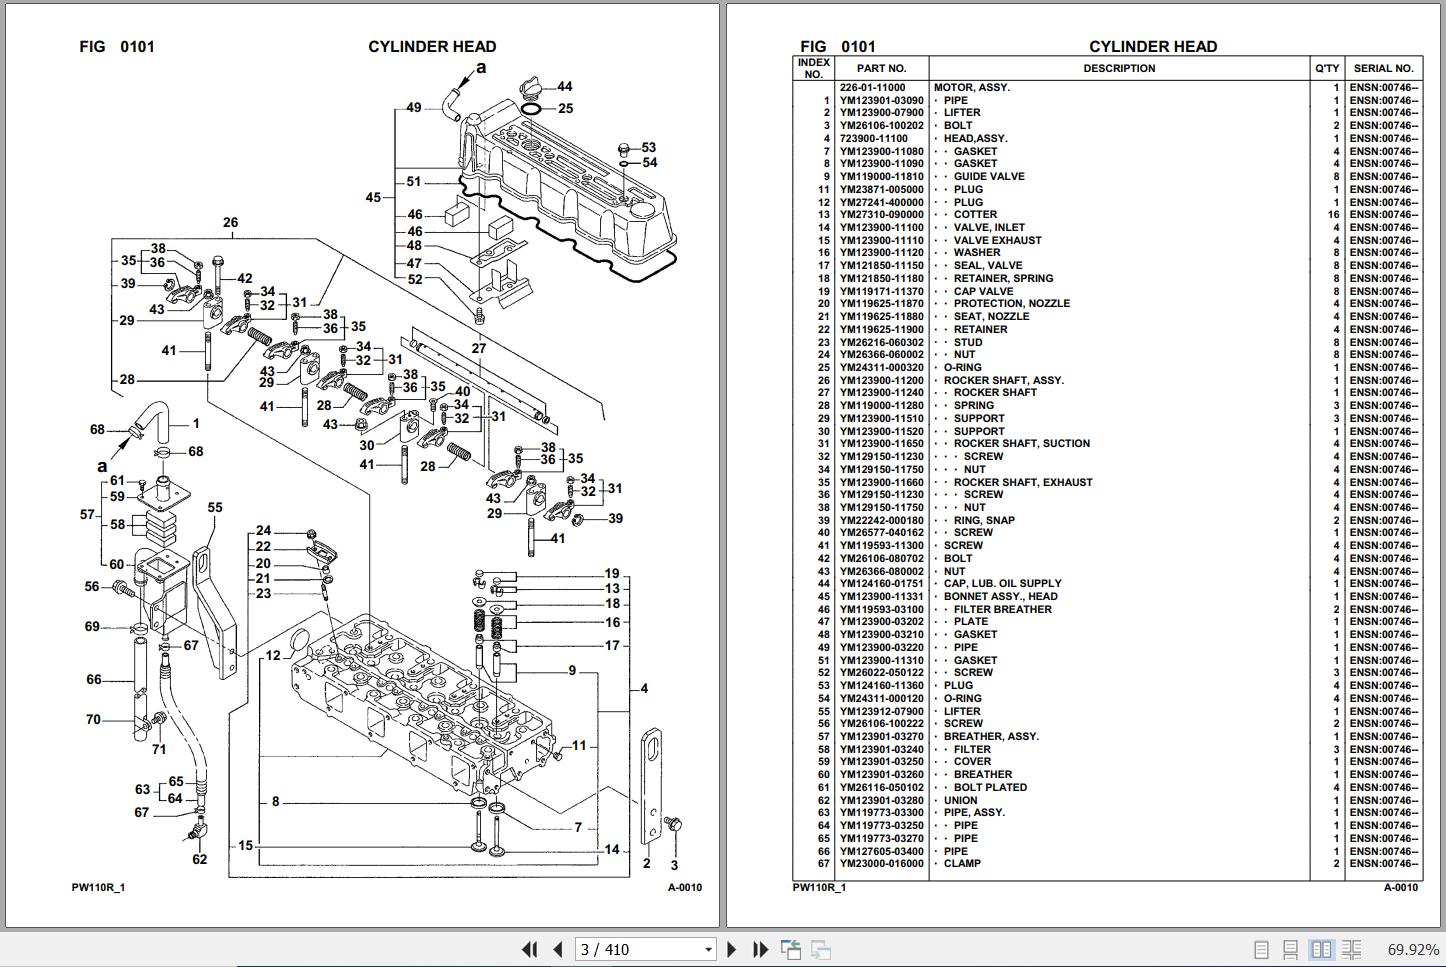The image size is (1446, 967).
Task: Enable continuous facing pages view
Action: pos(1352,949)
